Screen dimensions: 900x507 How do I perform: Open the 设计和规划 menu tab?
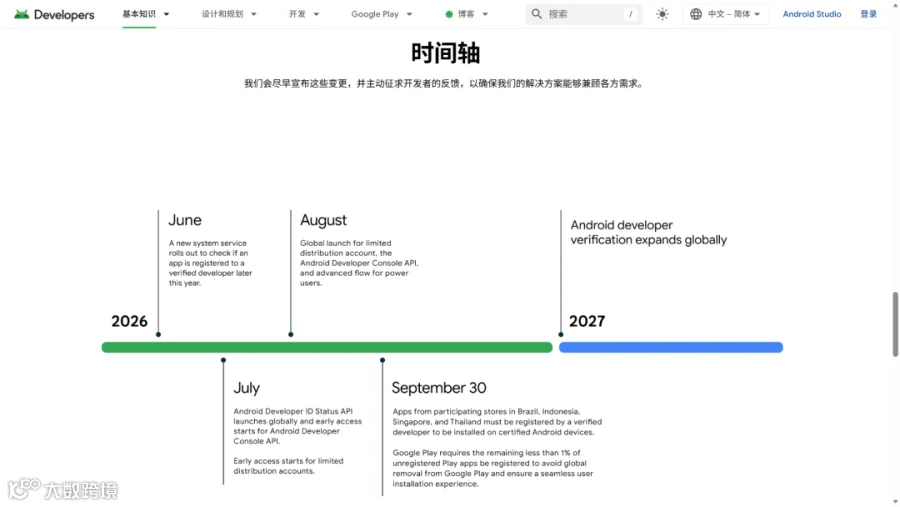[222, 14]
